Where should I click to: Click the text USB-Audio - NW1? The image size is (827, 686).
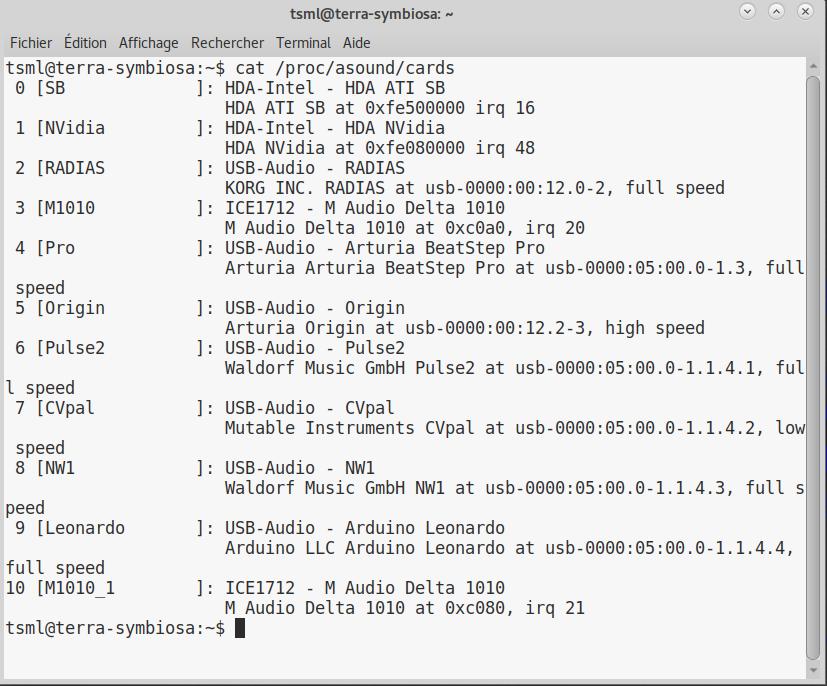(x=300, y=468)
